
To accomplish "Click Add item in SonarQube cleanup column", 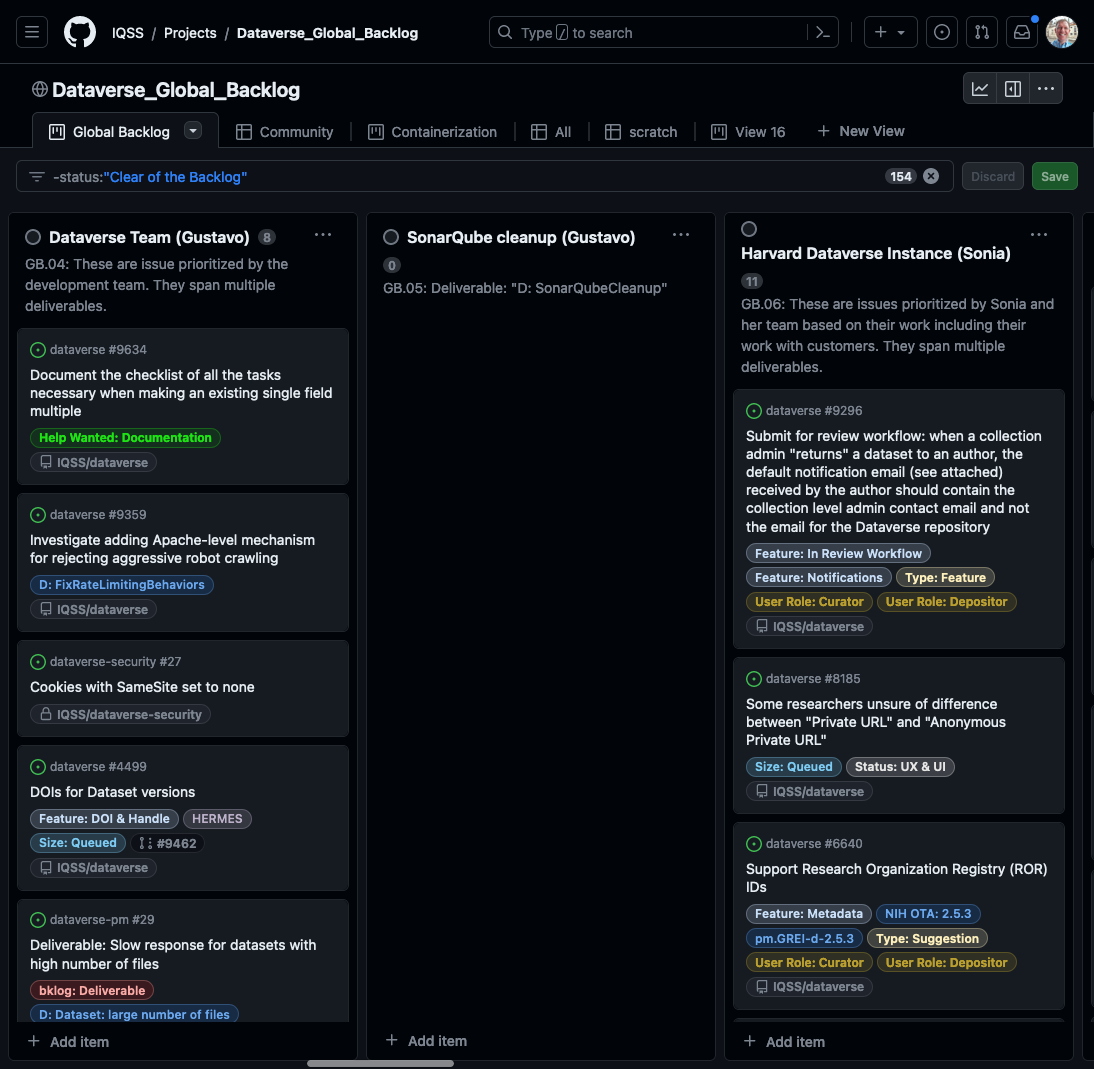I will coord(426,1041).
